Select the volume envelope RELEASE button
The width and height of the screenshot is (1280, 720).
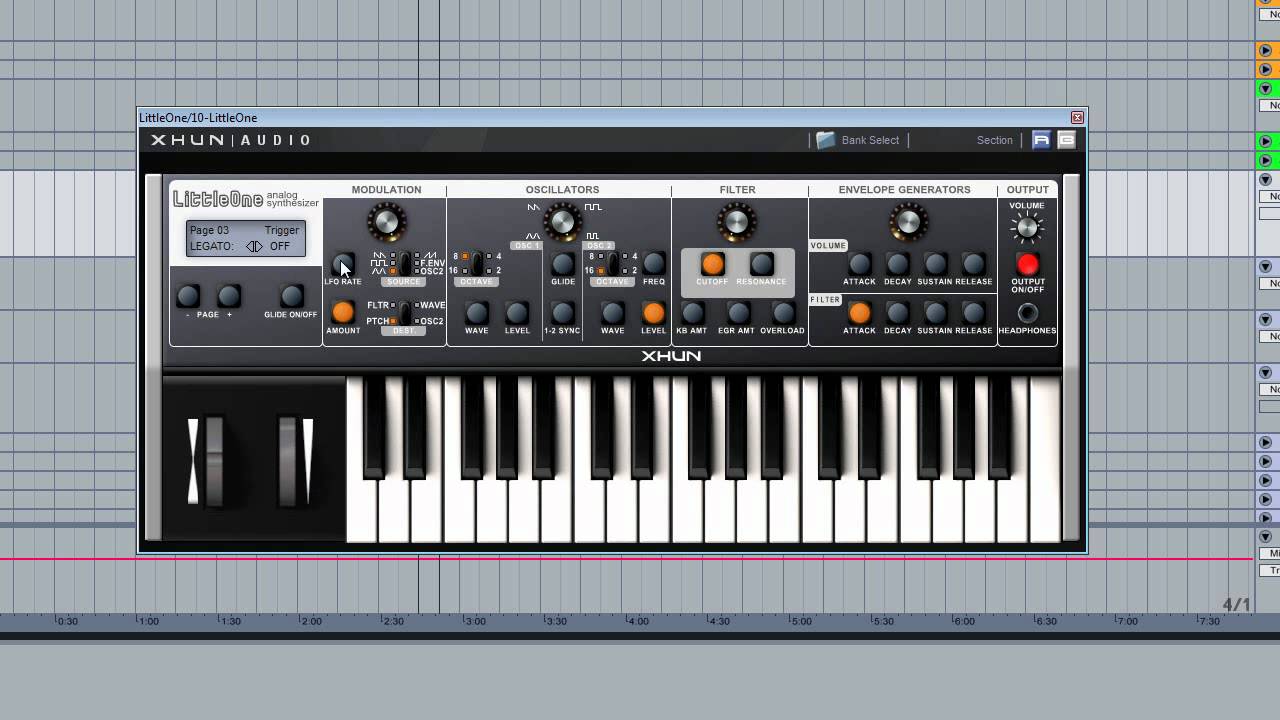point(973,264)
